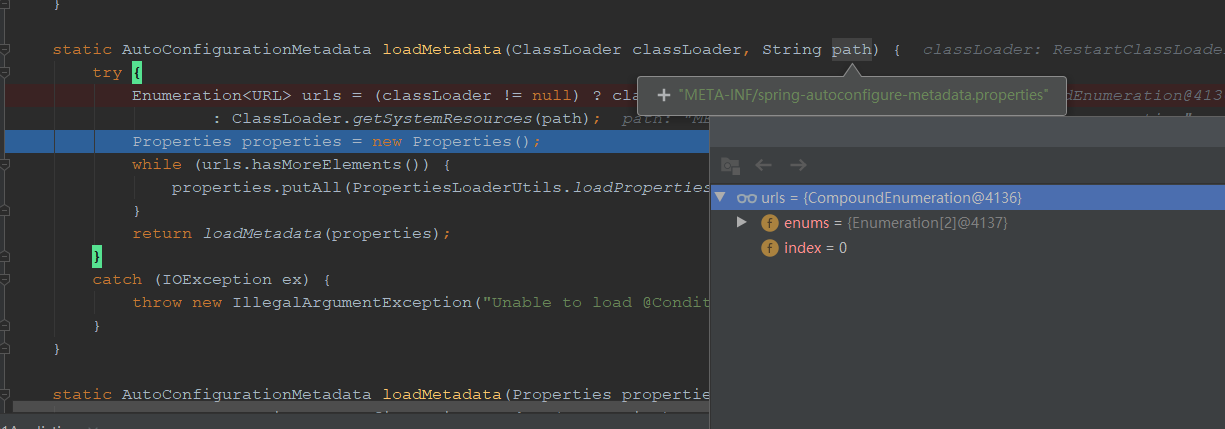Collapse the while loop fold marker

click(6, 164)
